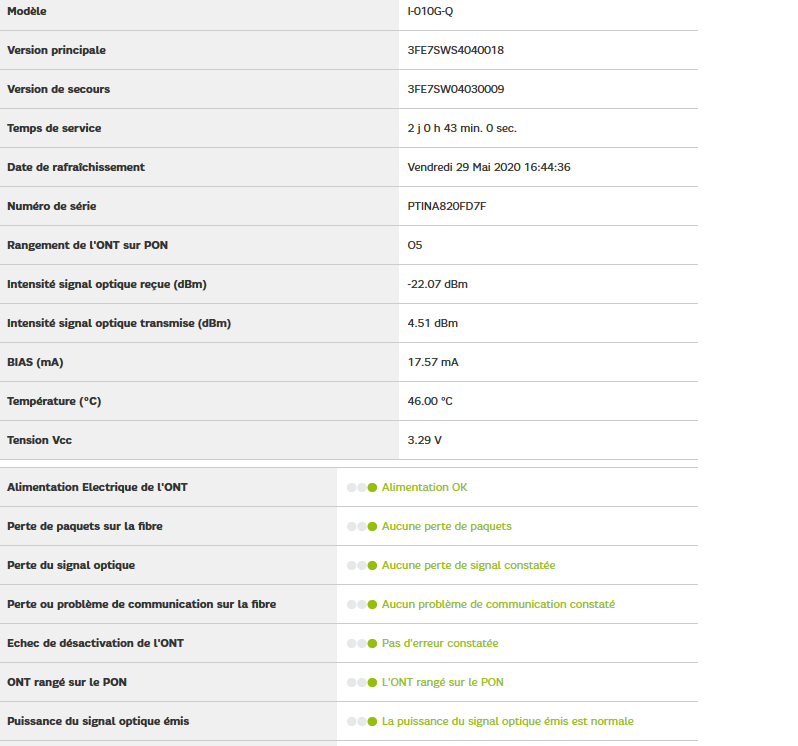Click the Alimentation Electrique status indicator dots

pos(362,487)
